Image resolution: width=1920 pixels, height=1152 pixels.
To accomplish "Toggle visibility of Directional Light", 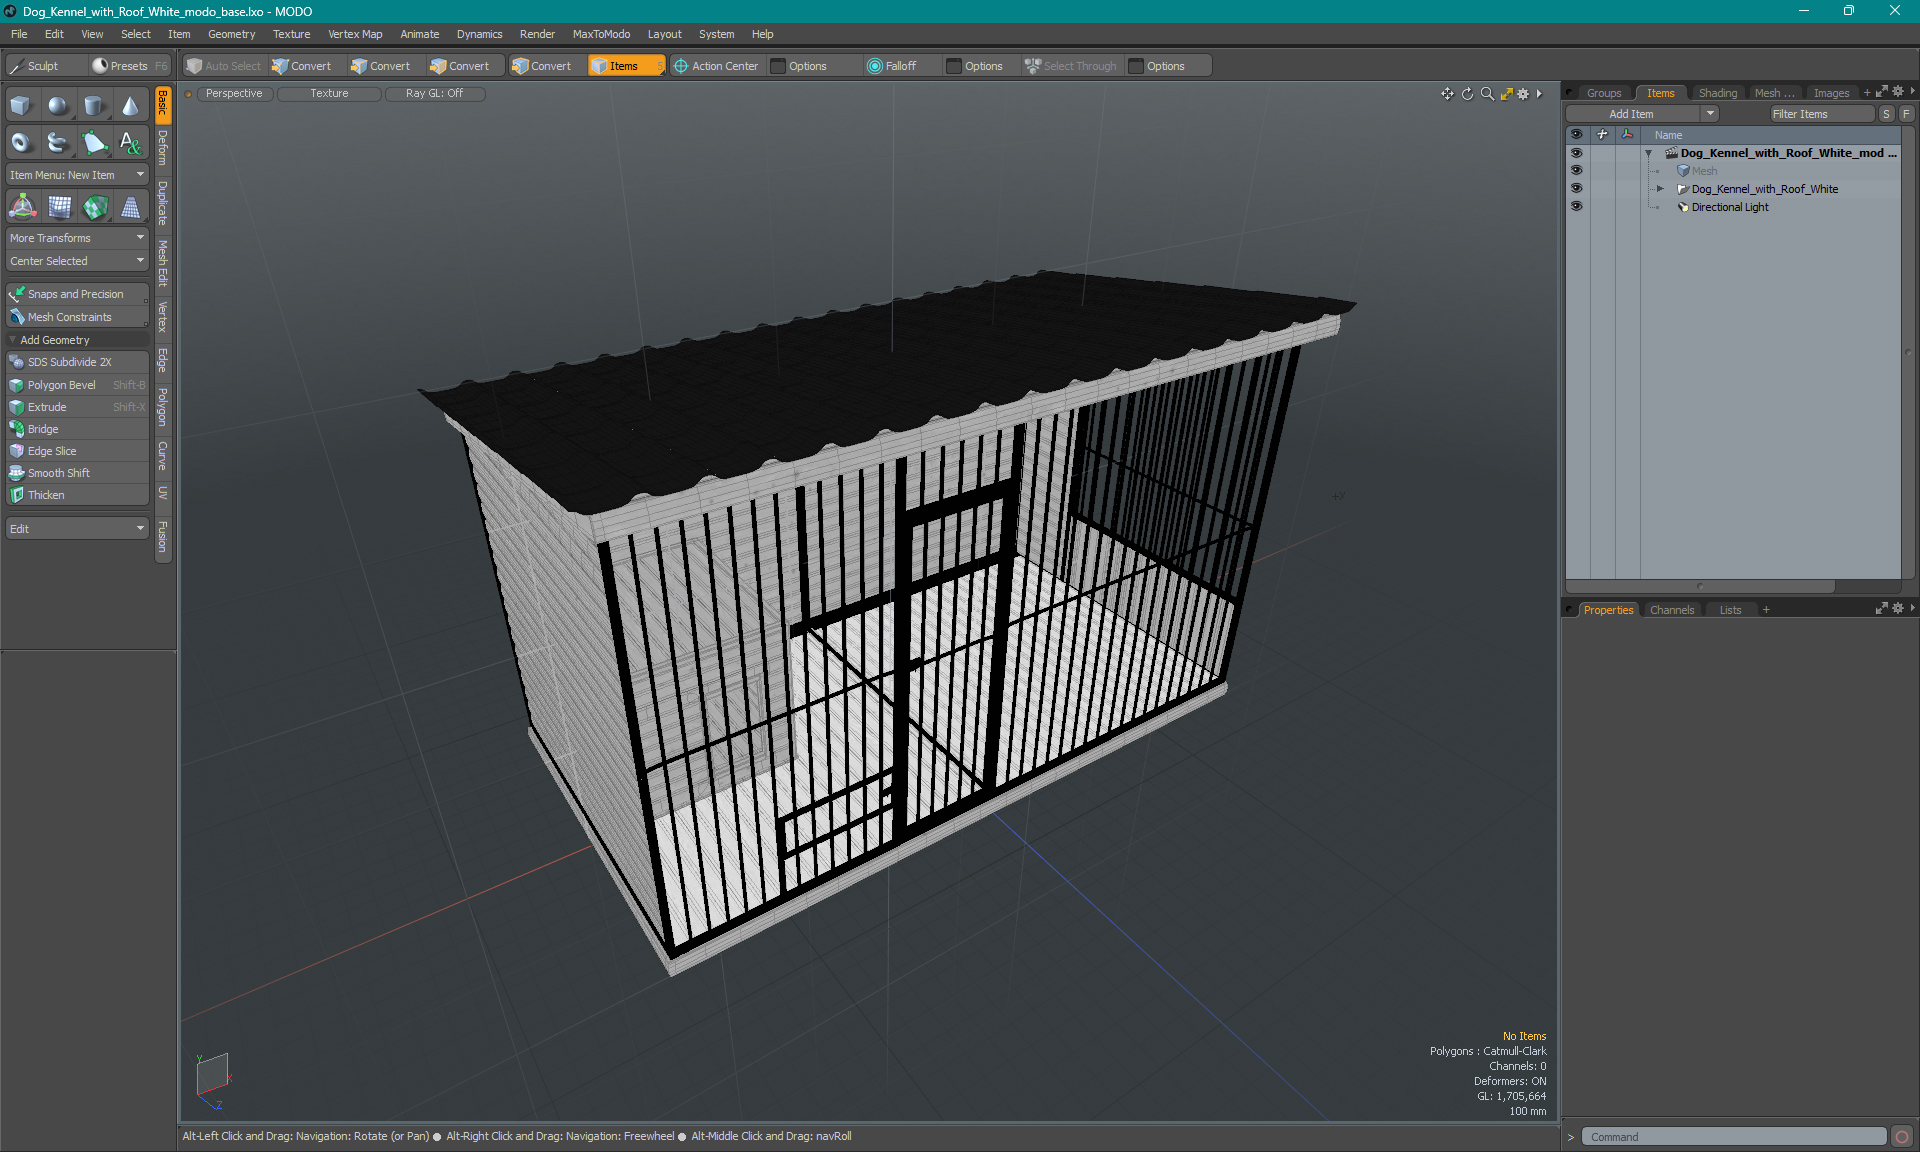I will 1576,207.
